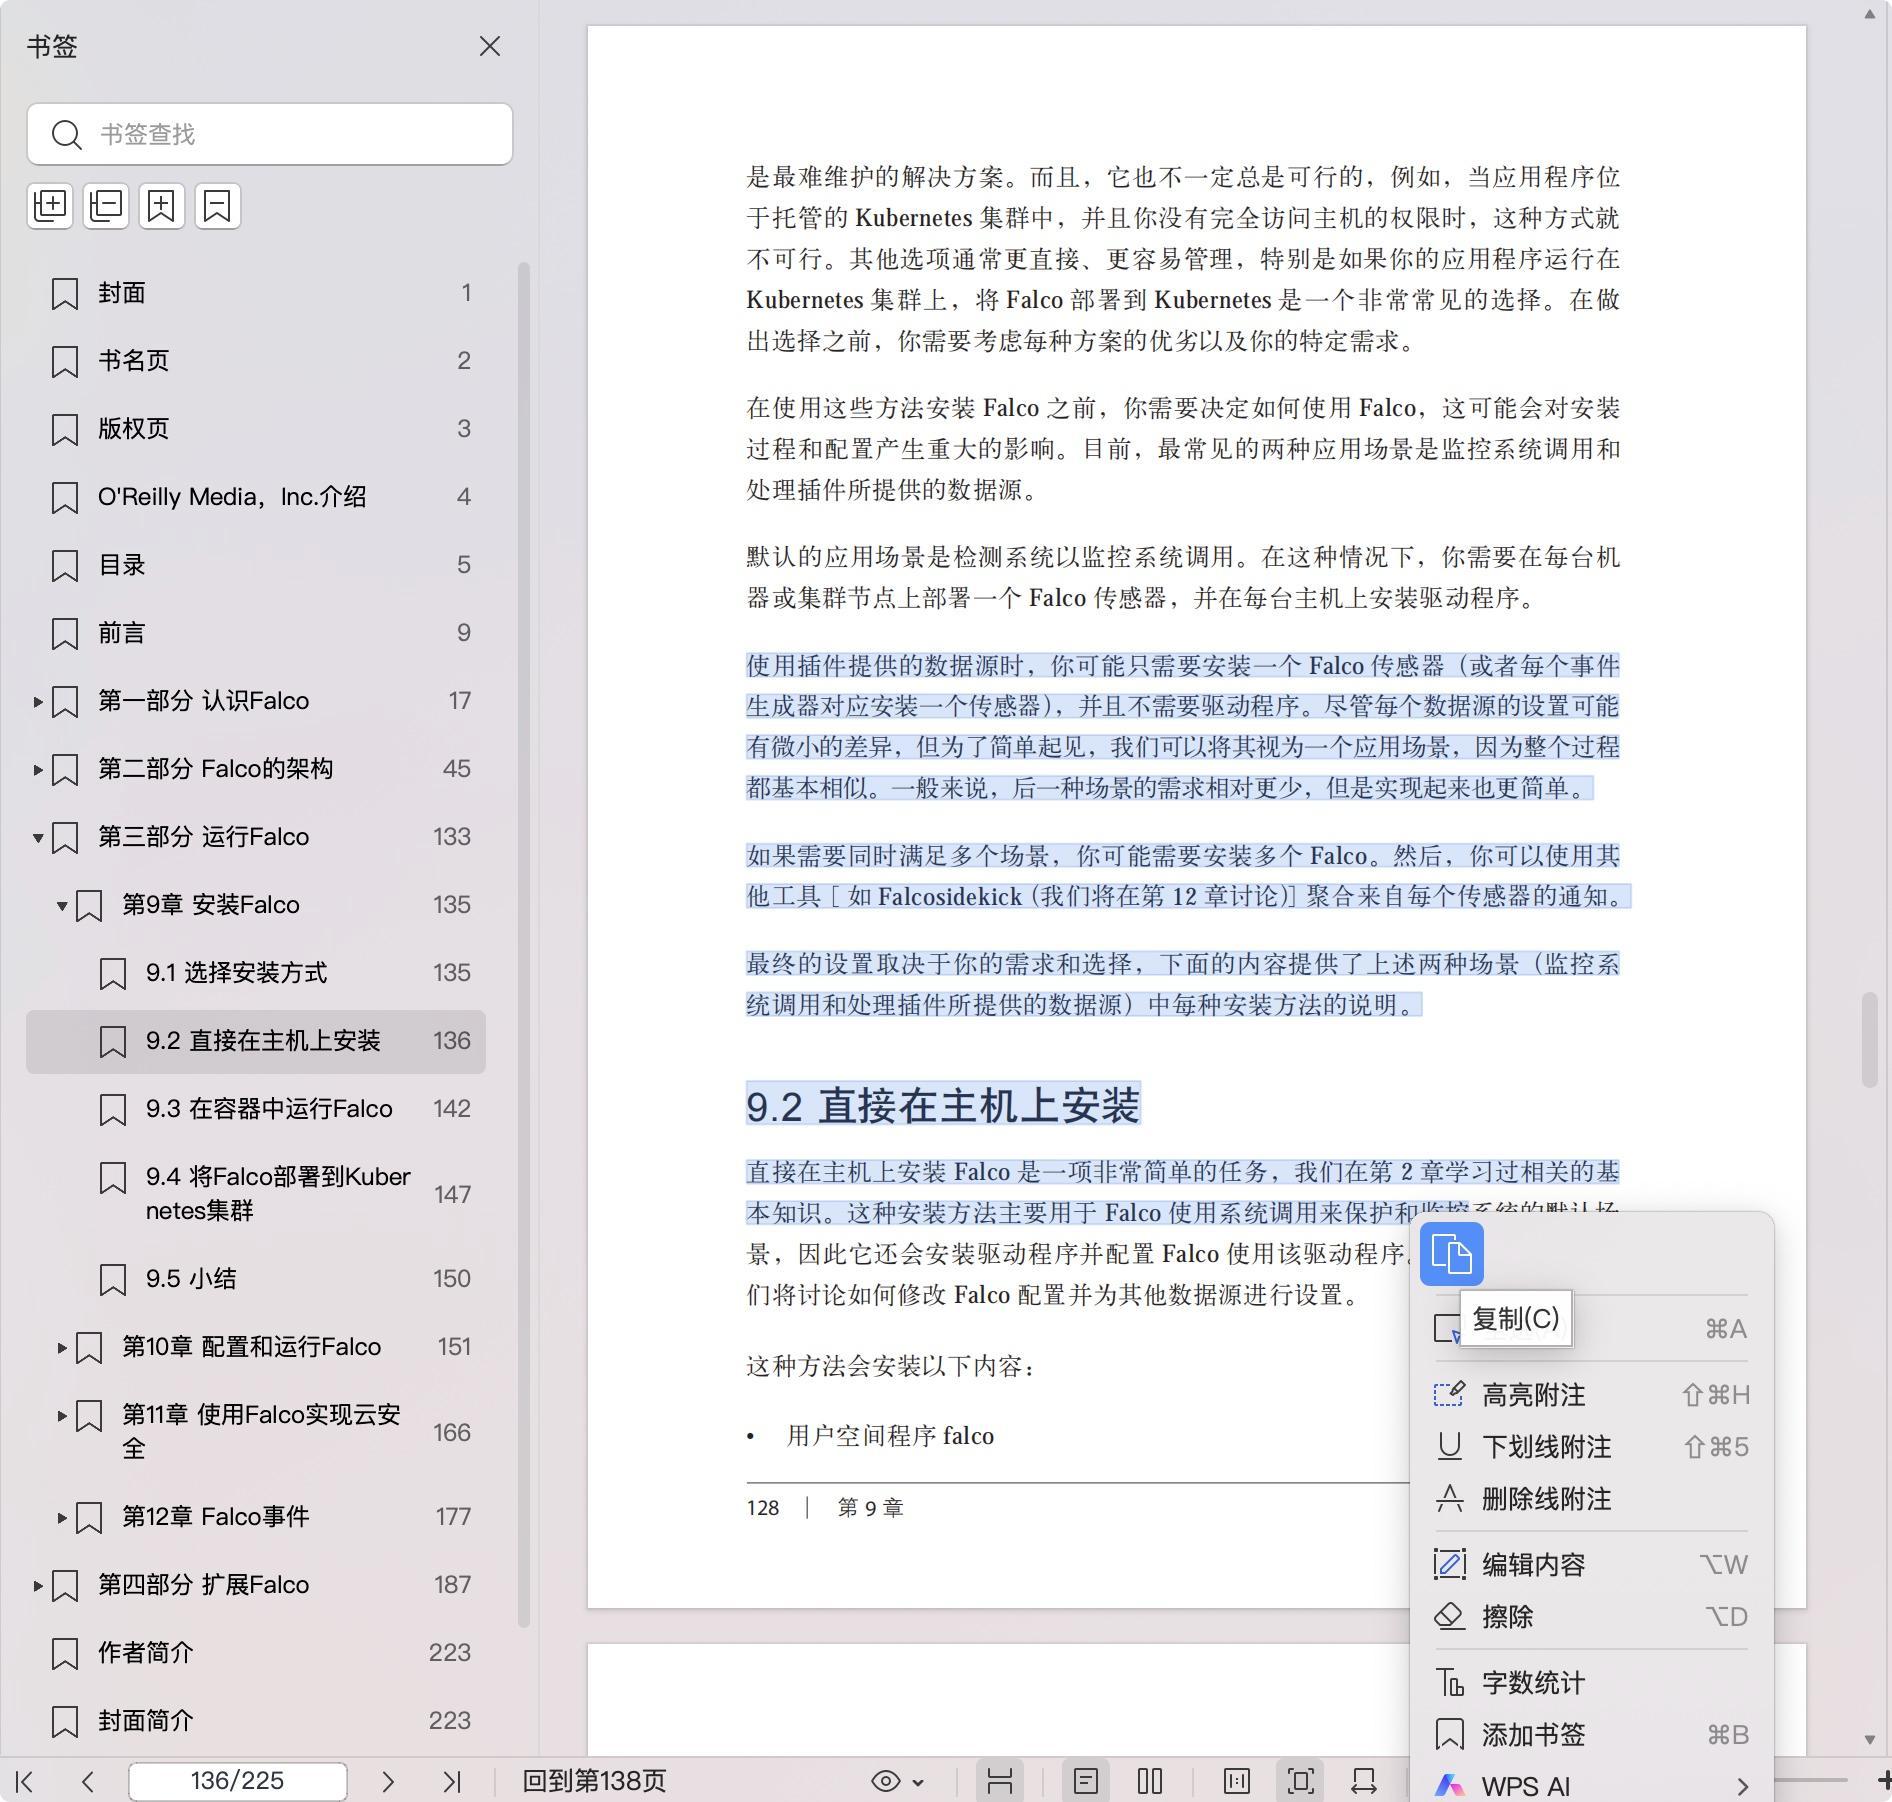The image size is (1892, 1802).
Task: Open the 9.3 在容器中运行Falco bookmark
Action: click(x=268, y=1109)
